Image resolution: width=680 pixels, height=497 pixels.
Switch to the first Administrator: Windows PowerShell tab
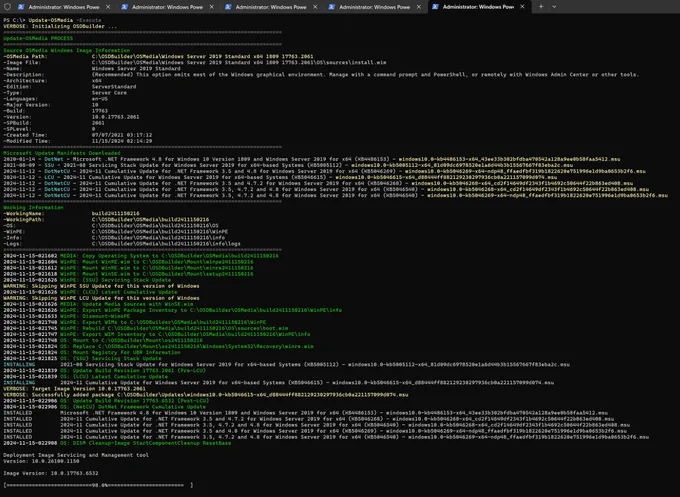(x=64, y=7)
